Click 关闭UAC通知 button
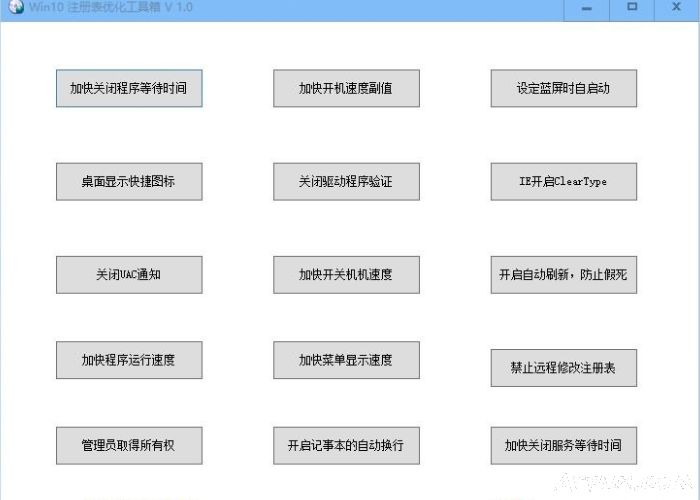 [129, 275]
